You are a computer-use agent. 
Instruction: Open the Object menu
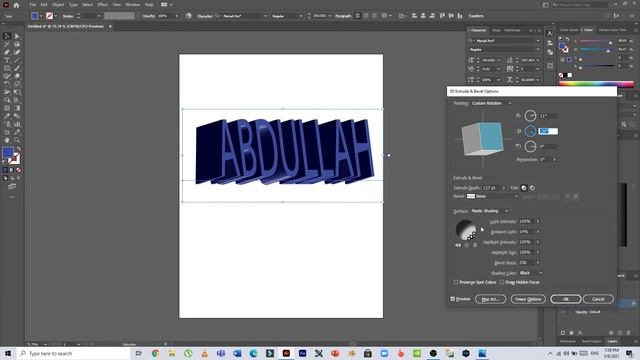click(58, 5)
